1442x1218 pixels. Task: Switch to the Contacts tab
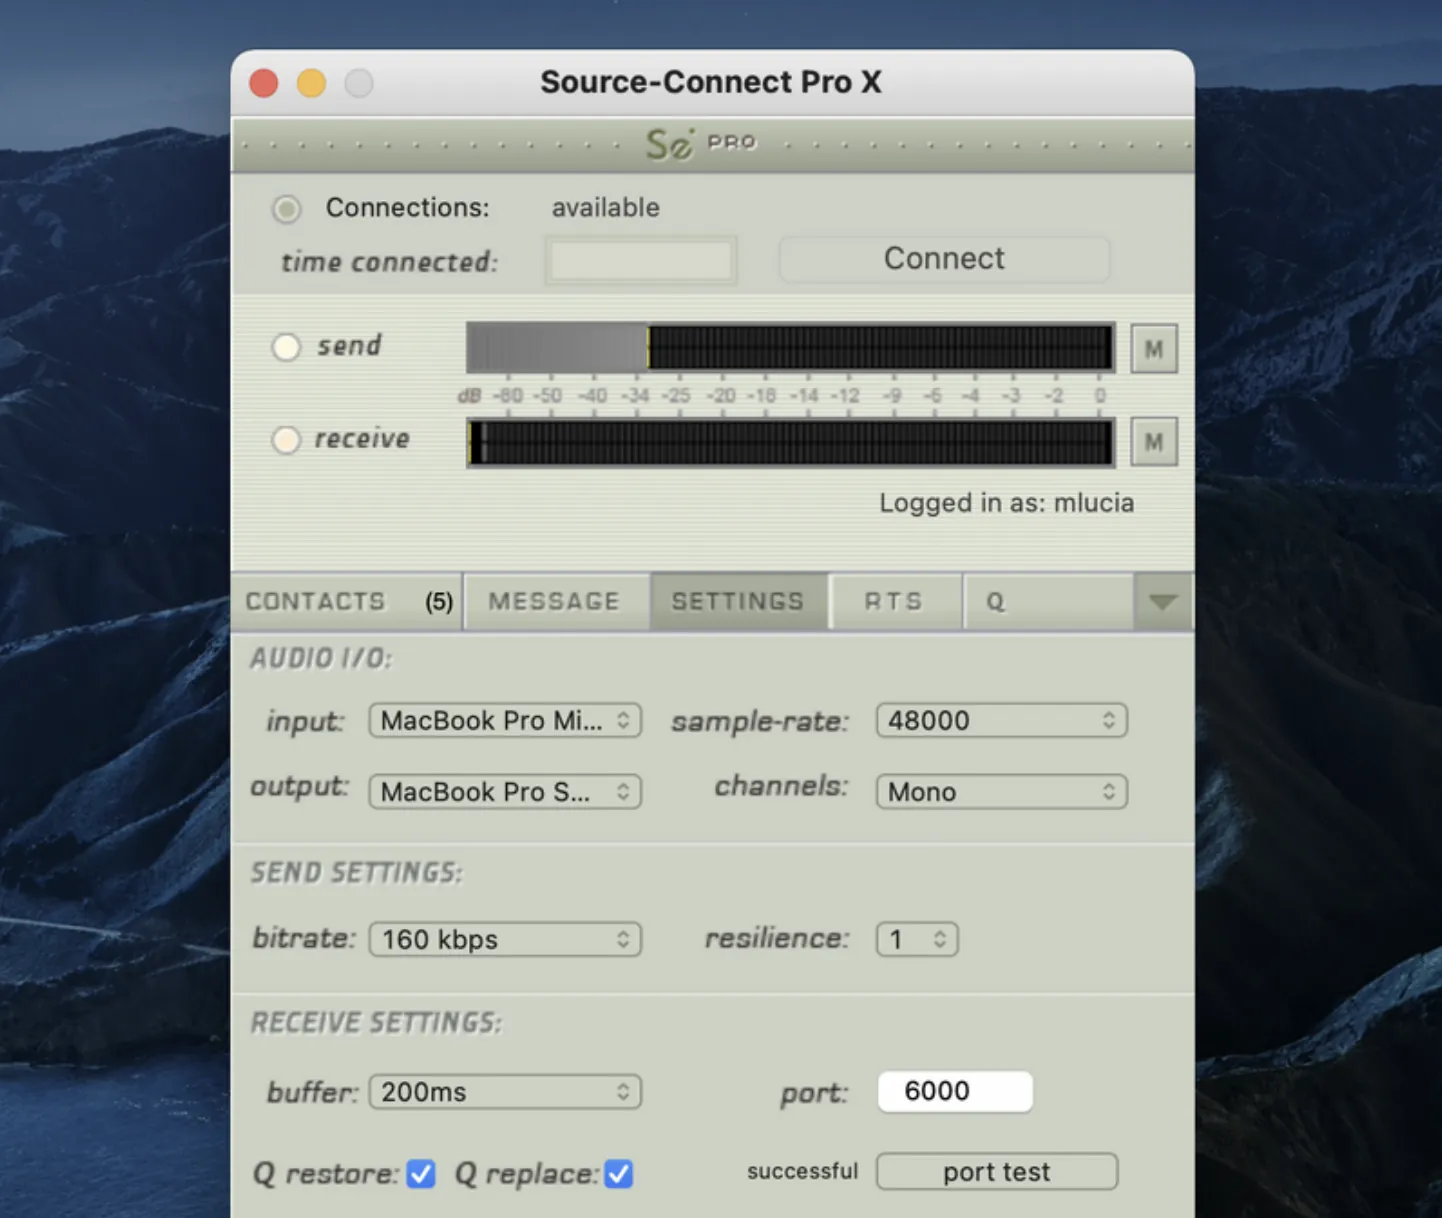coord(347,602)
